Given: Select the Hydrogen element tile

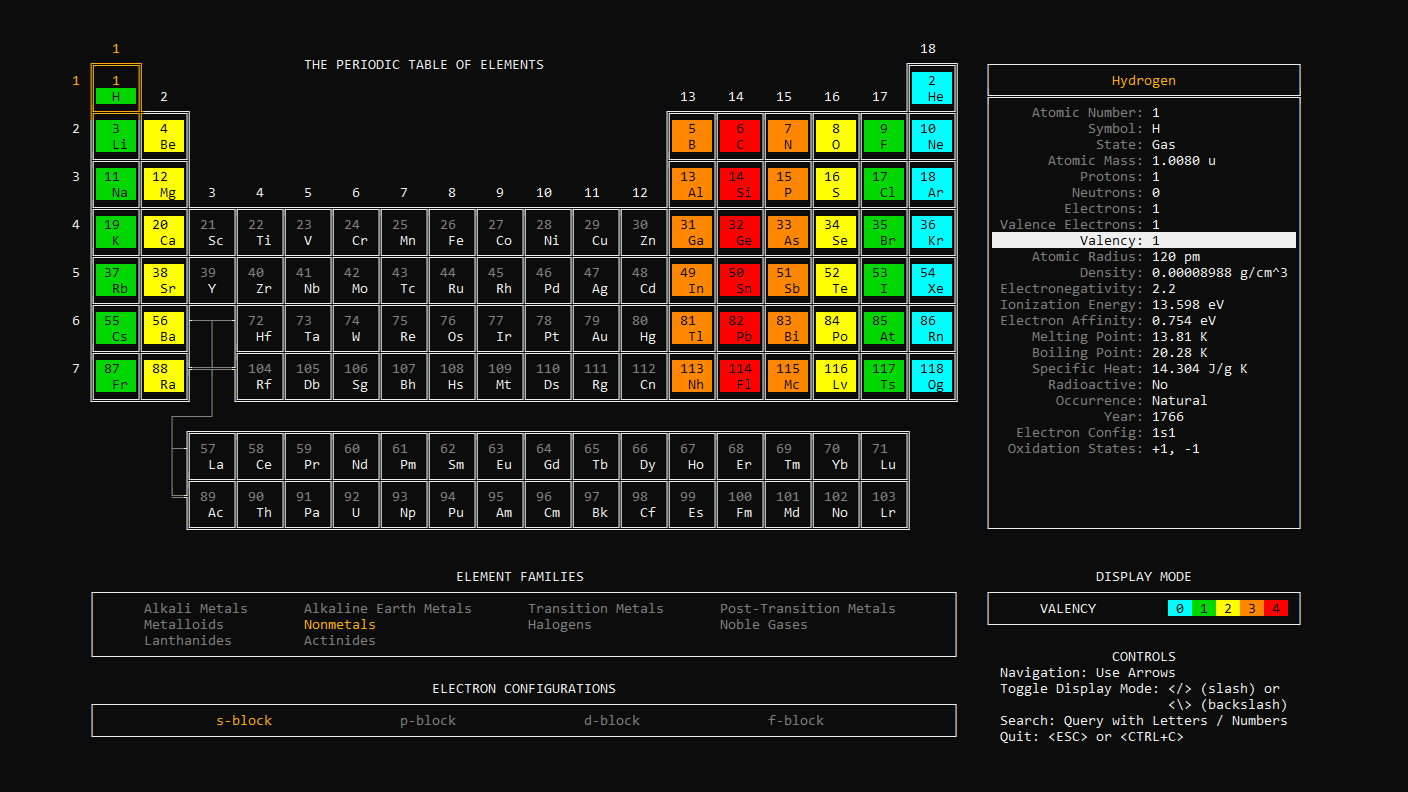Looking at the screenshot, I should pyautogui.click(x=116, y=87).
